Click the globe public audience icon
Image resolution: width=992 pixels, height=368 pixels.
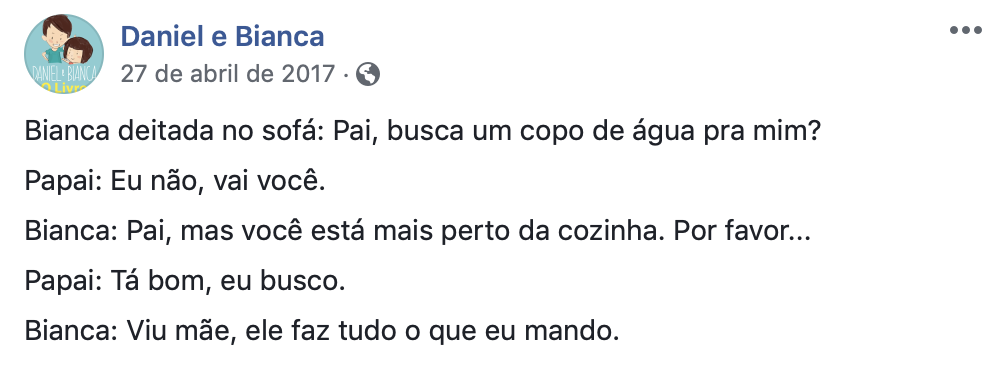click(368, 75)
